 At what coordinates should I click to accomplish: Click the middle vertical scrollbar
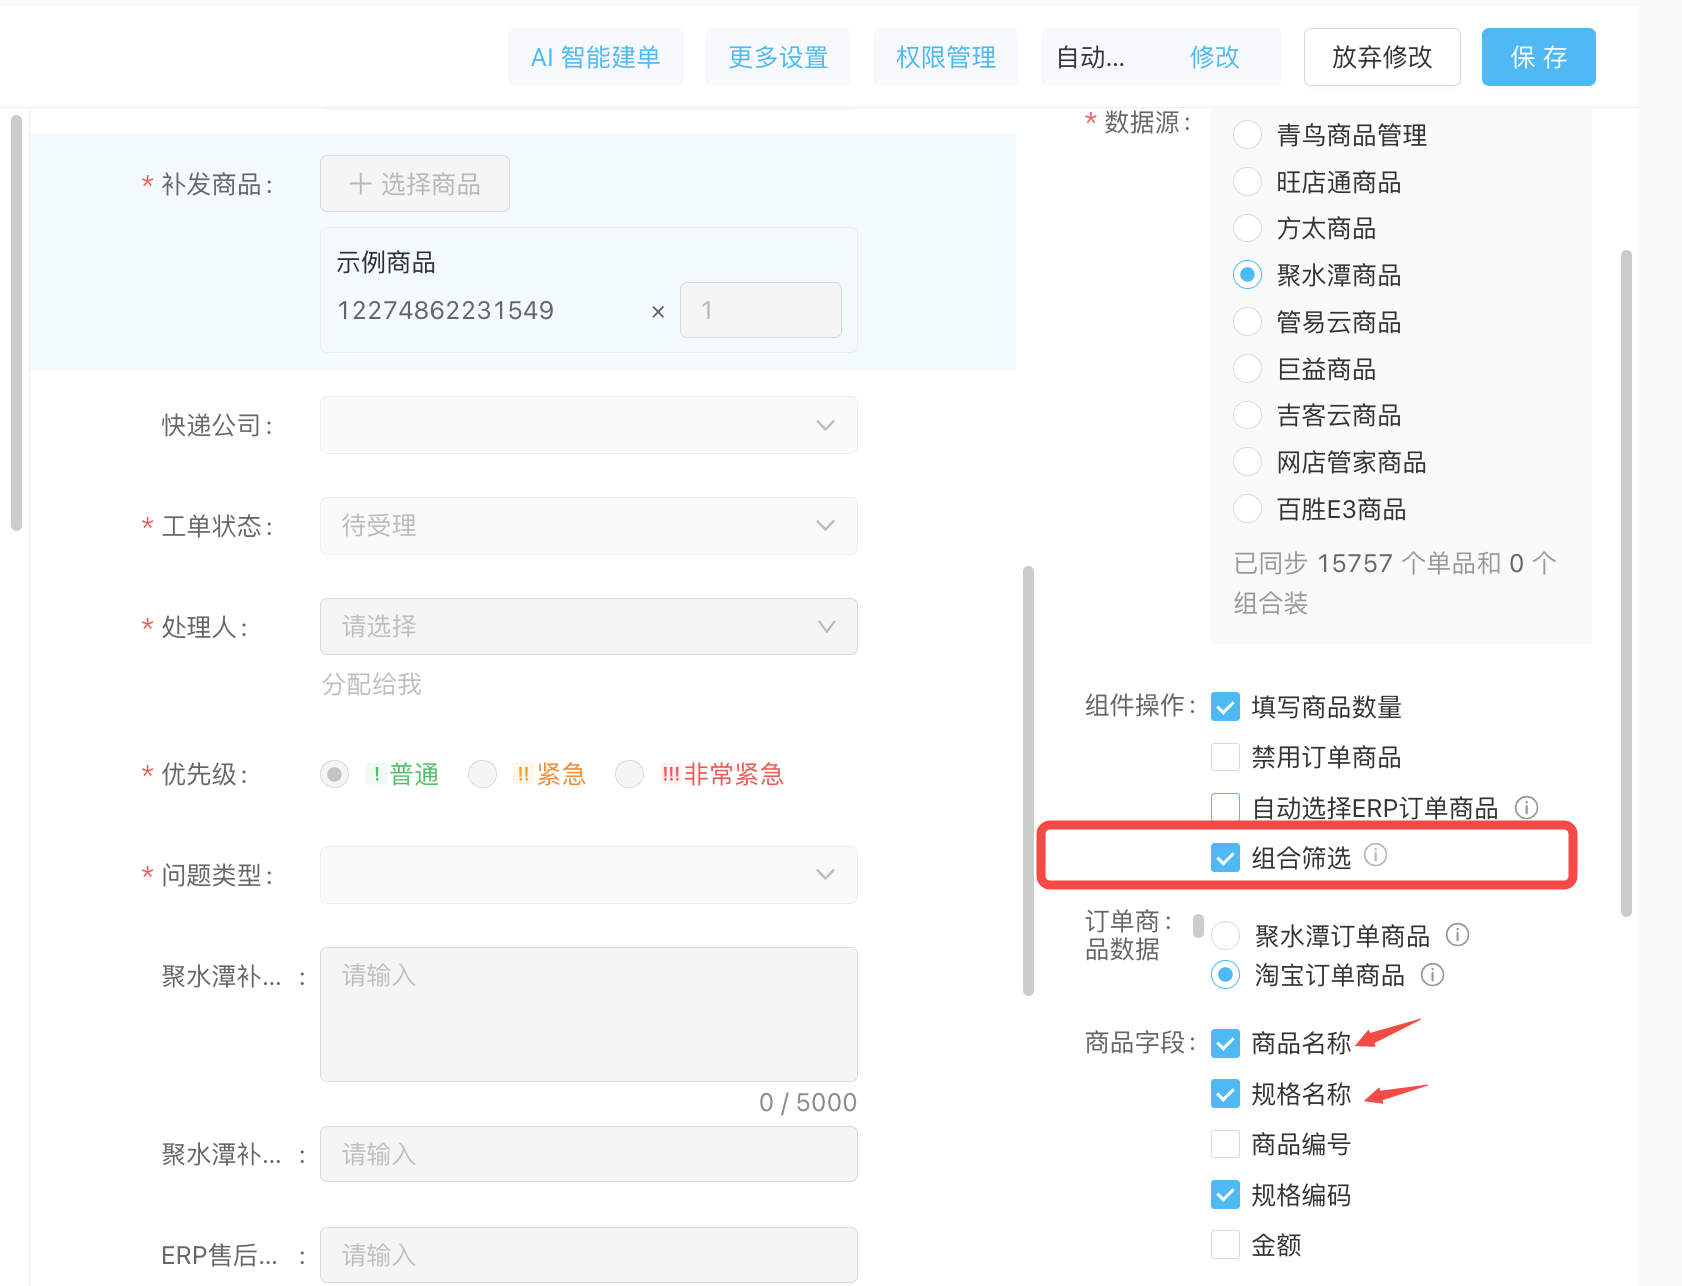click(x=1028, y=781)
